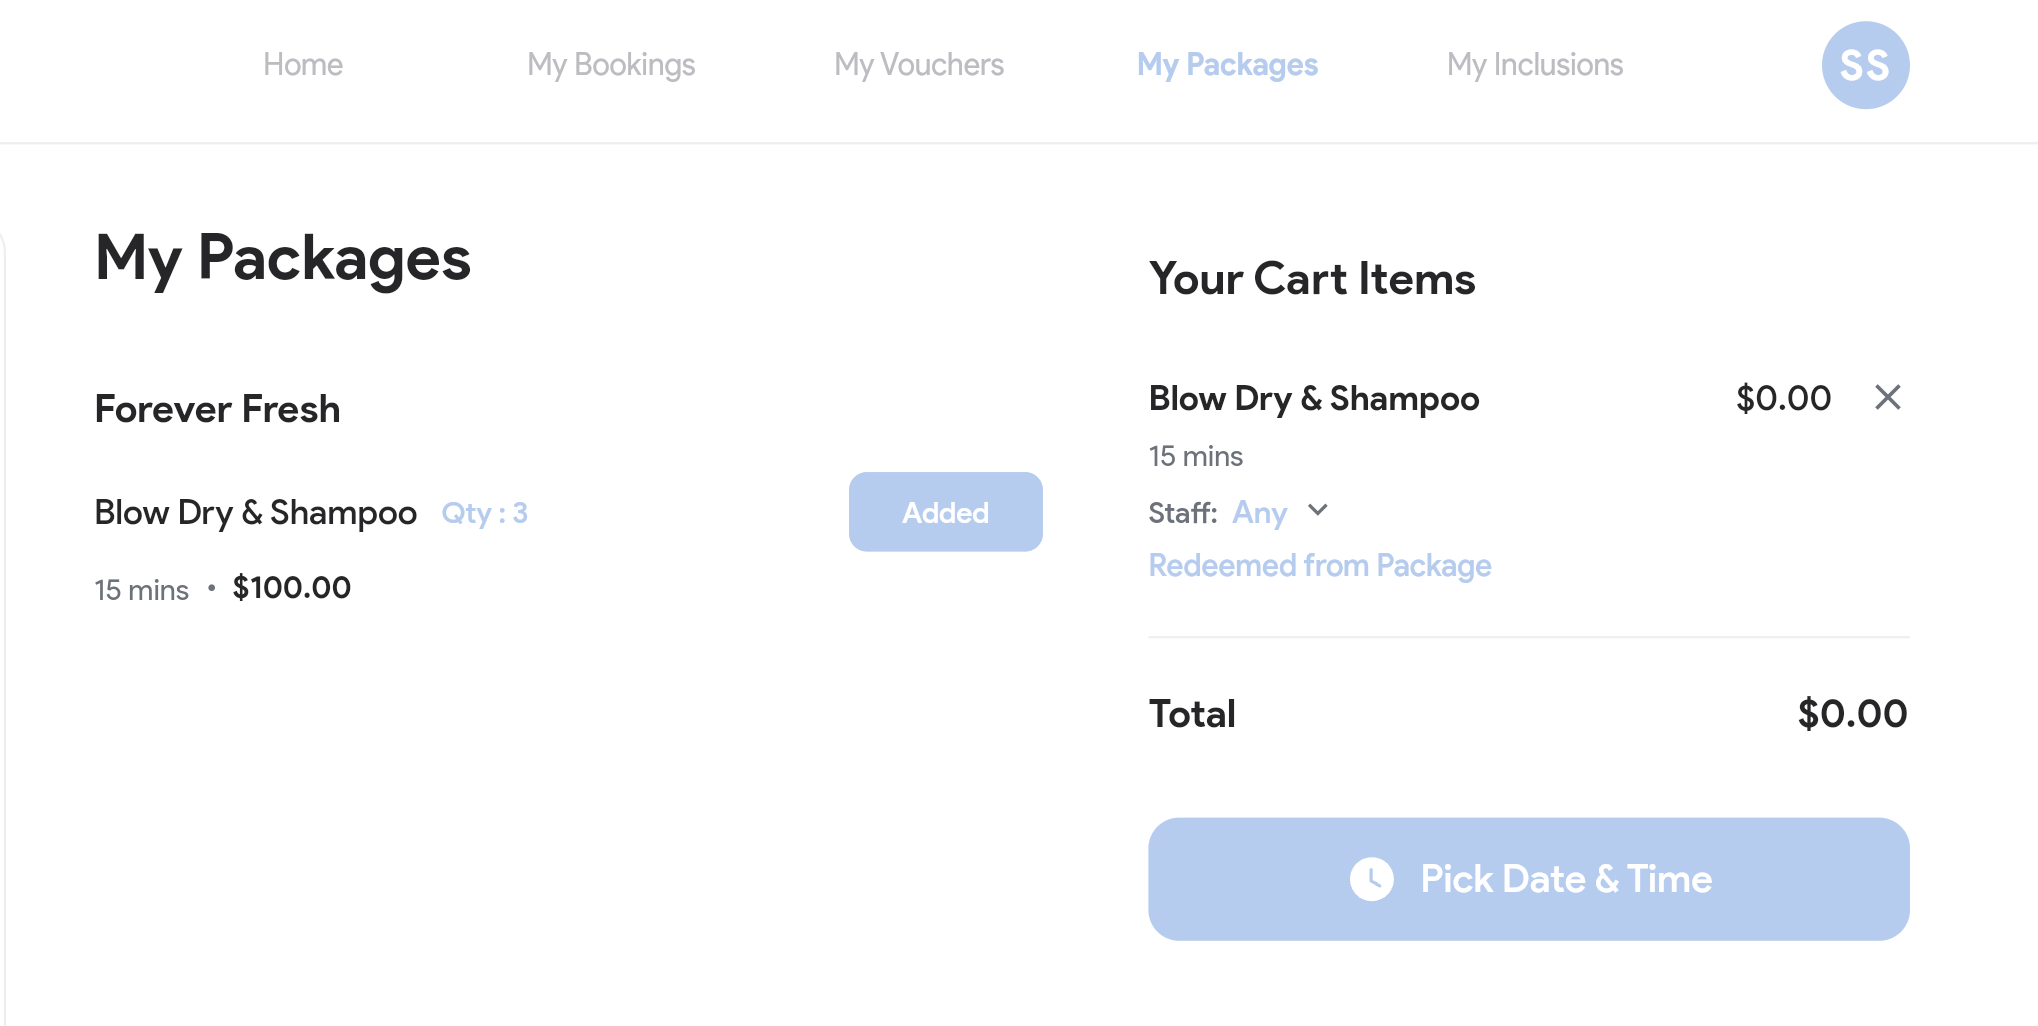
Task: Select the Any staff option
Action: click(1259, 513)
